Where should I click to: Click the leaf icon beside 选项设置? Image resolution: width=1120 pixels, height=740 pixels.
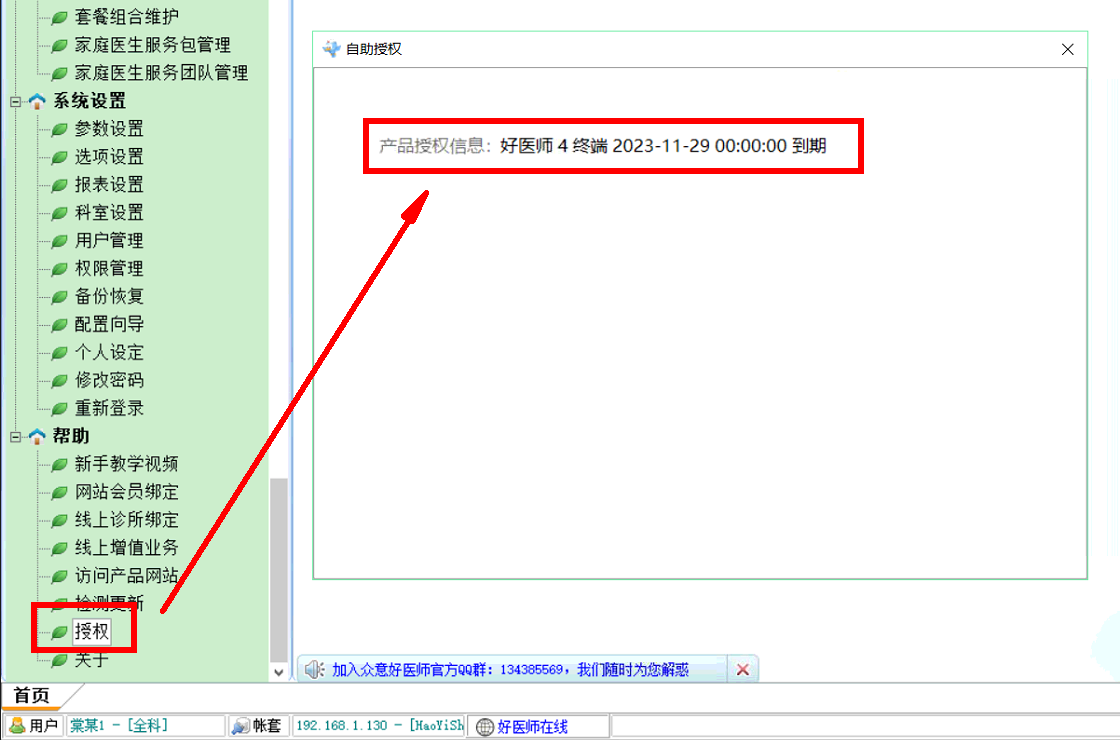pyautogui.click(x=59, y=157)
